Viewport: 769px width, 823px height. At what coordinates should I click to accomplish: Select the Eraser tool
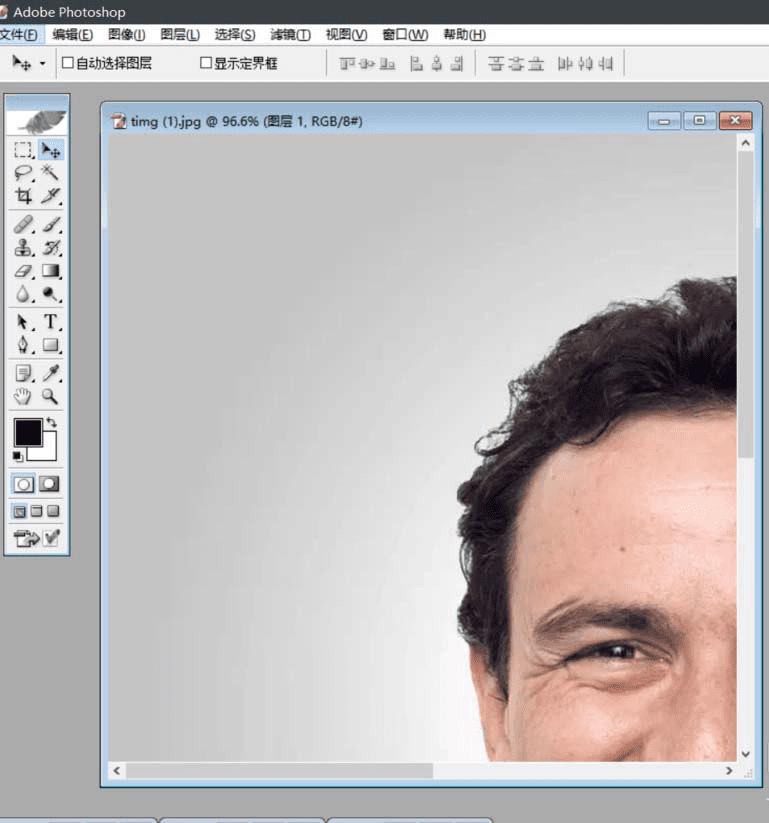pos(23,271)
